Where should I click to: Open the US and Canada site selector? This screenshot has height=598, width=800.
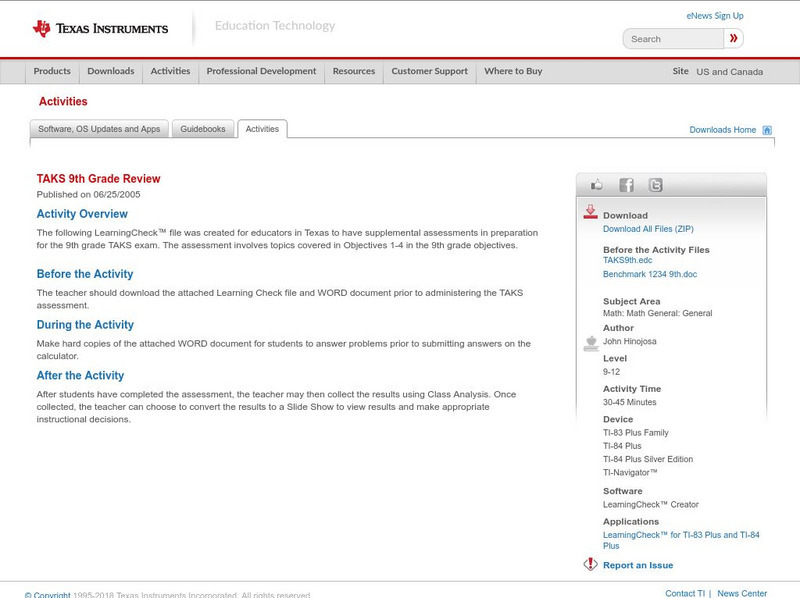pyautogui.click(x=729, y=72)
